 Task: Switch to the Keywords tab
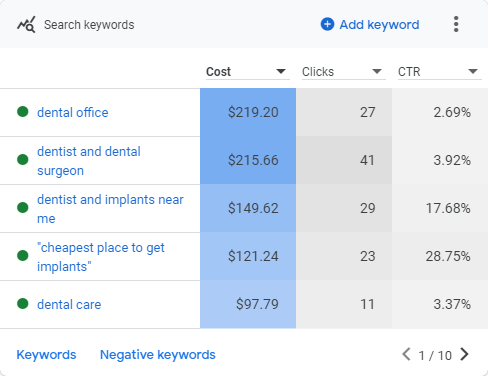[46, 355]
